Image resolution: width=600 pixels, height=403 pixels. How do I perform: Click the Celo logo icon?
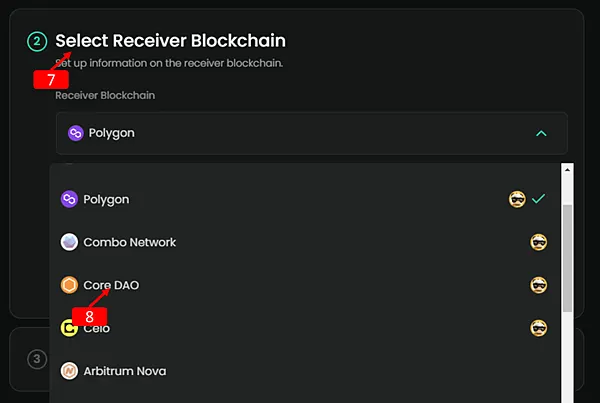69,327
